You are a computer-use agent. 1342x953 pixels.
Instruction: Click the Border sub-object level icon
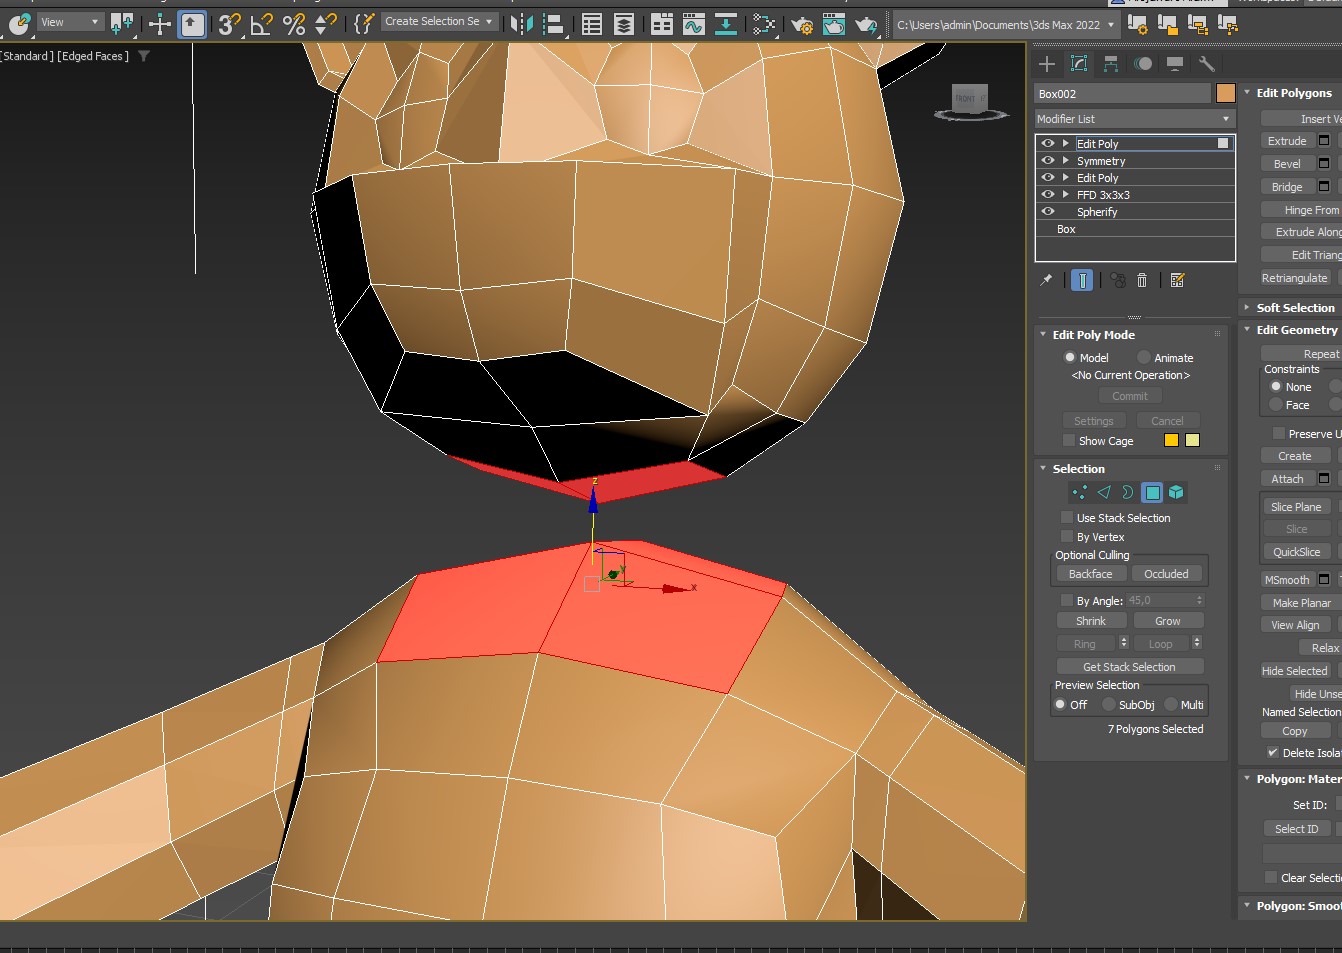(x=1128, y=492)
